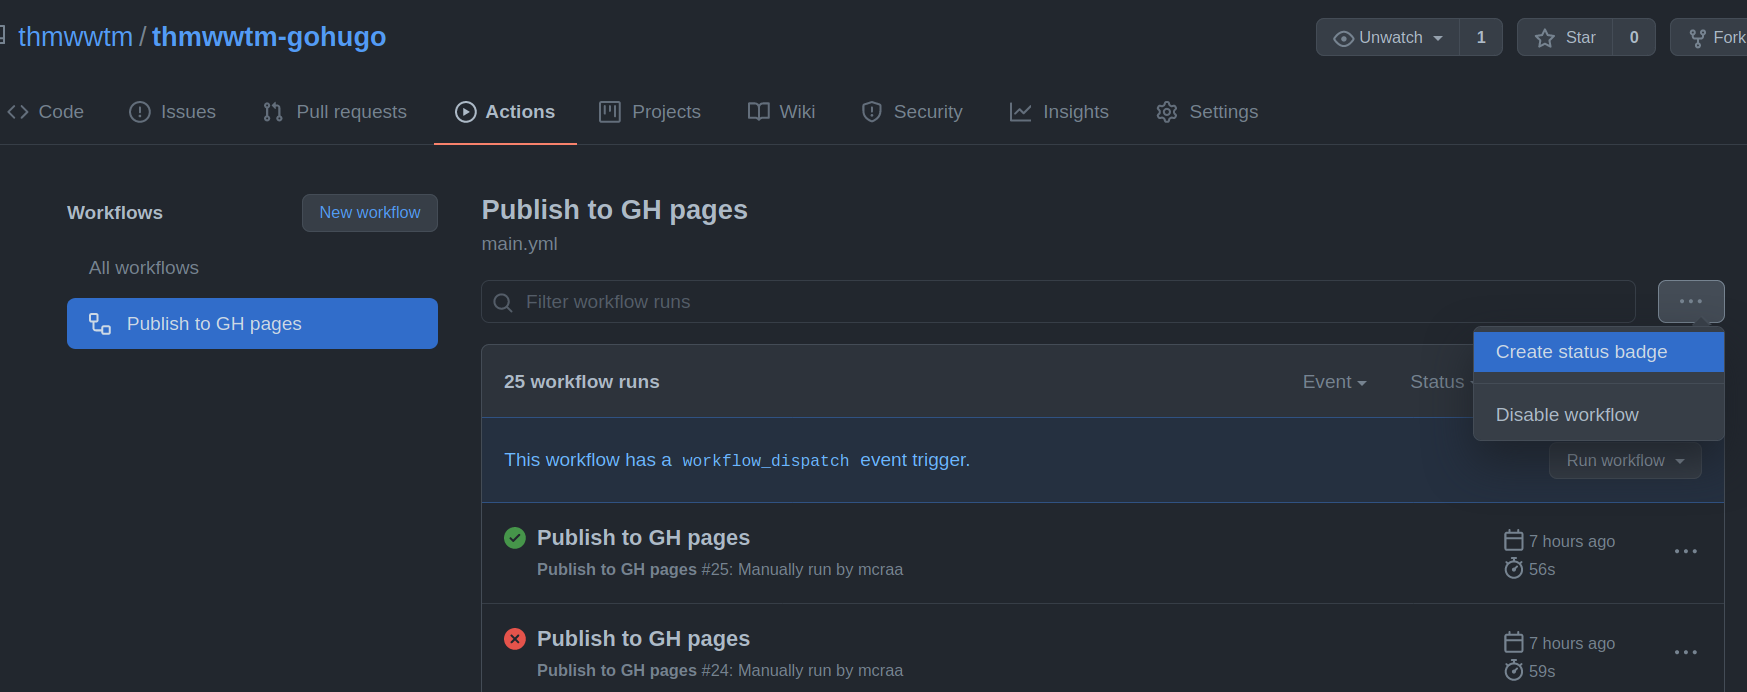Click '#25: Manually run by mcraa' text
The width and height of the screenshot is (1747, 692).
point(802,569)
